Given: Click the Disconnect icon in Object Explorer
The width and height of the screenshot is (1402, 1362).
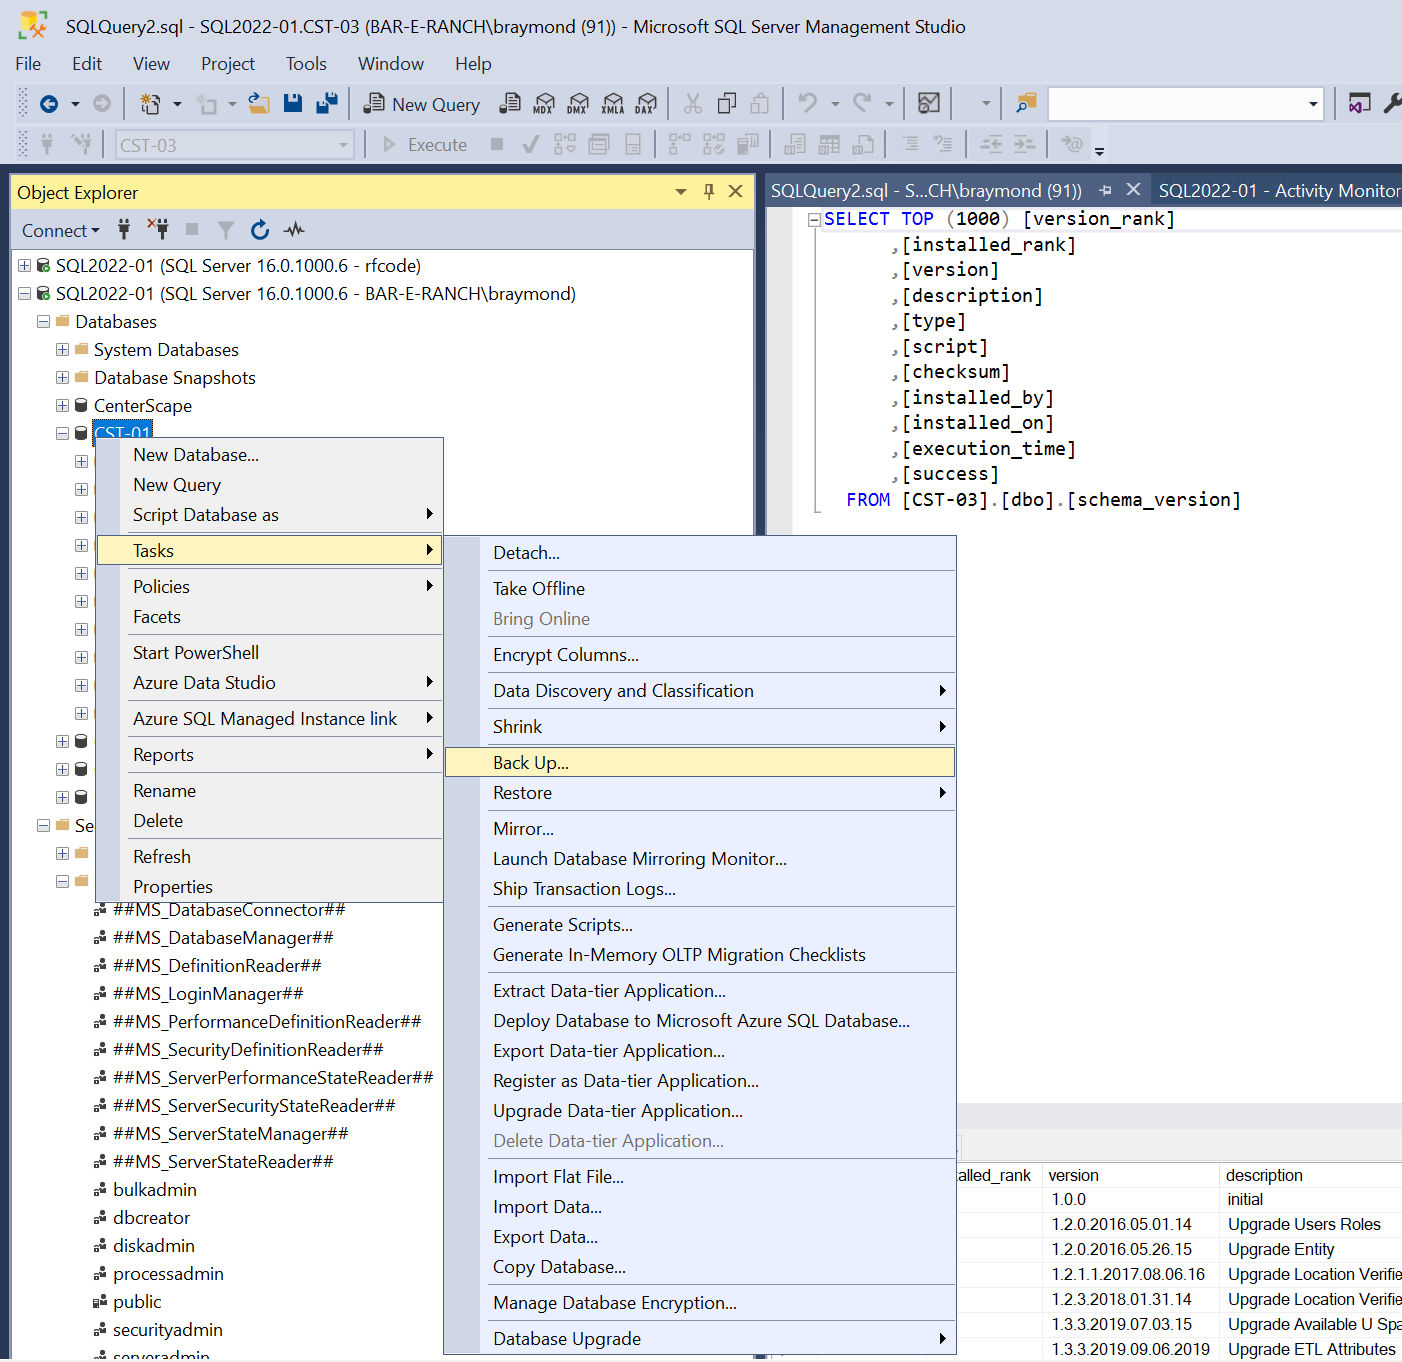Looking at the screenshot, I should tap(158, 230).
